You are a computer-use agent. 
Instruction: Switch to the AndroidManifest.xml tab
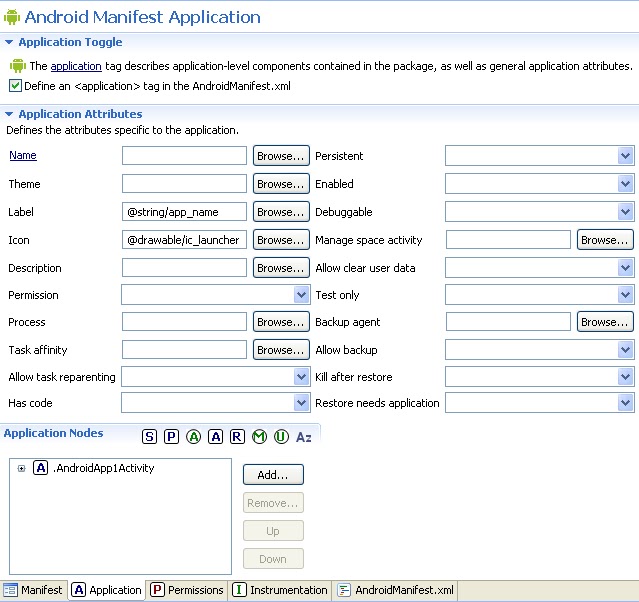396,590
